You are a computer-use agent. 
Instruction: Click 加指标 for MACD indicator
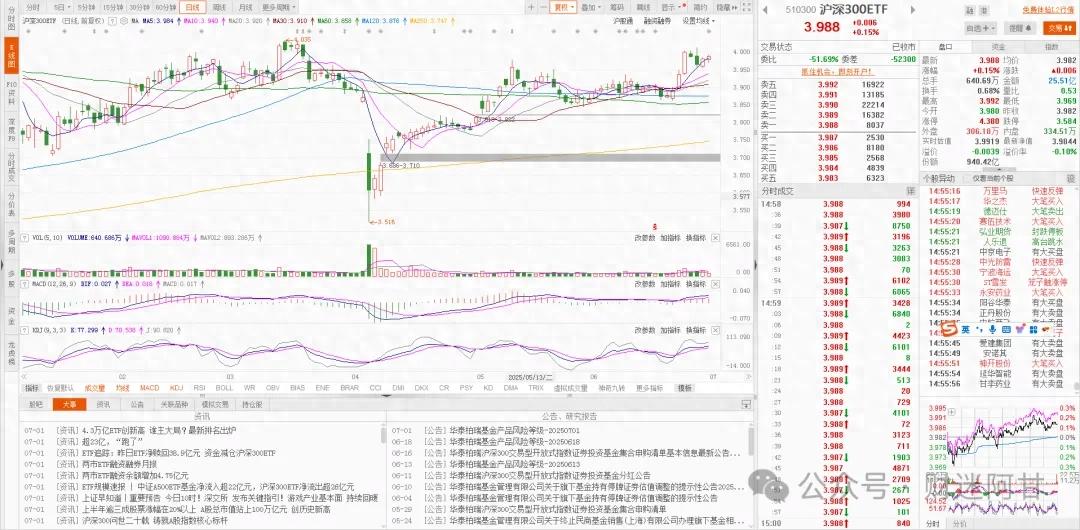[669, 284]
